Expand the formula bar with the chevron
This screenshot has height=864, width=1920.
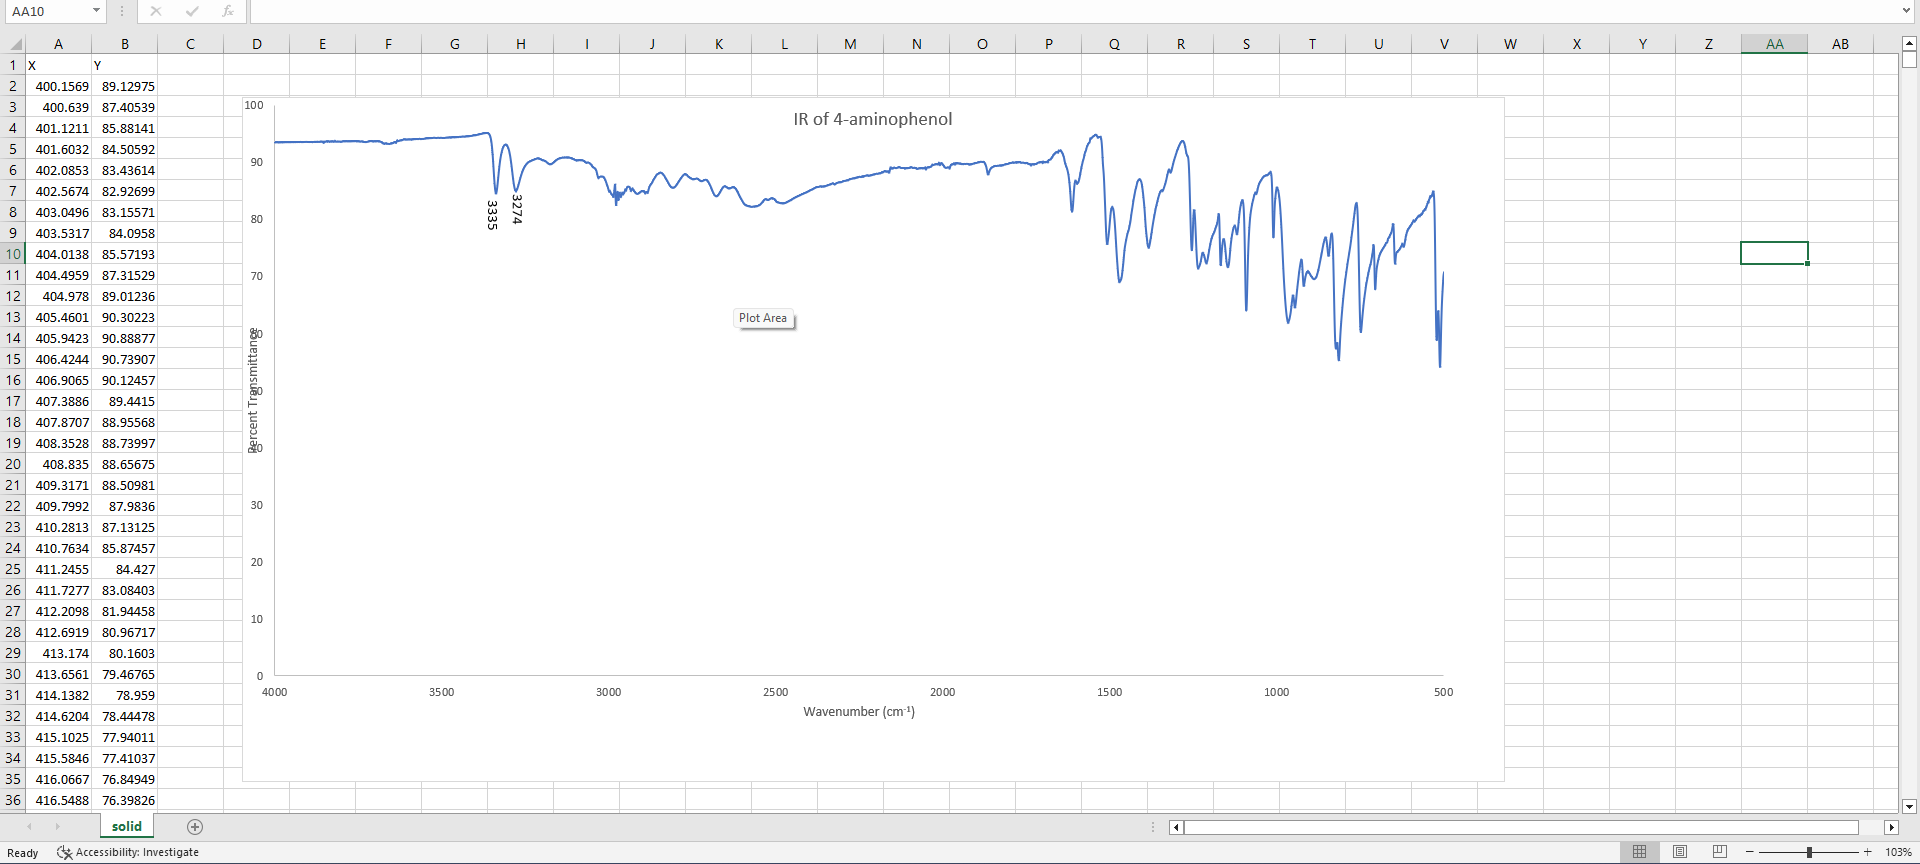(1907, 11)
